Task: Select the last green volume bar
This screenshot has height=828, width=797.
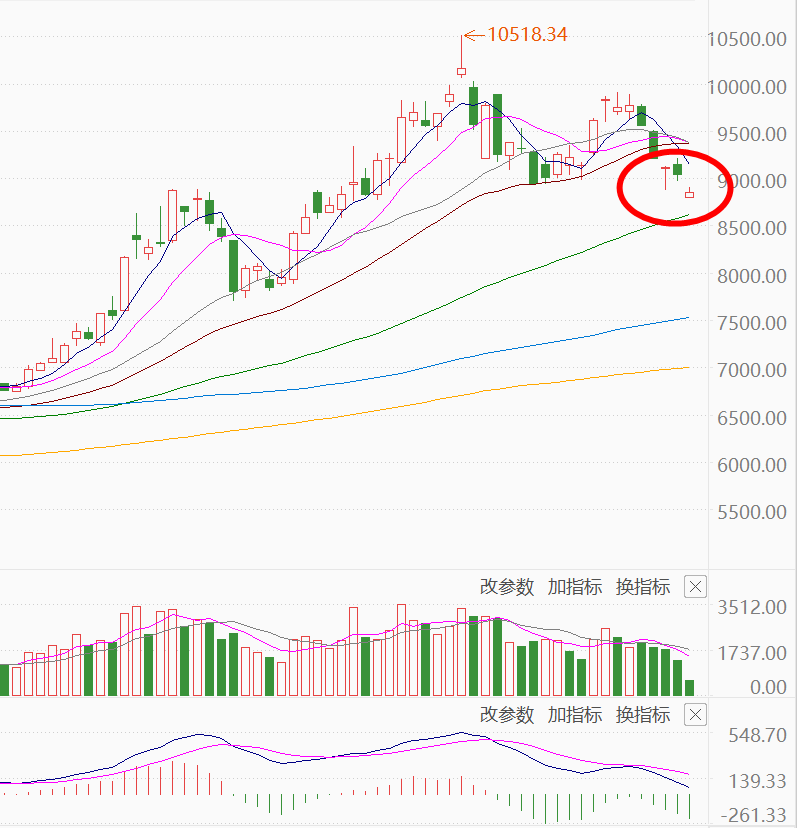Action: (689, 688)
